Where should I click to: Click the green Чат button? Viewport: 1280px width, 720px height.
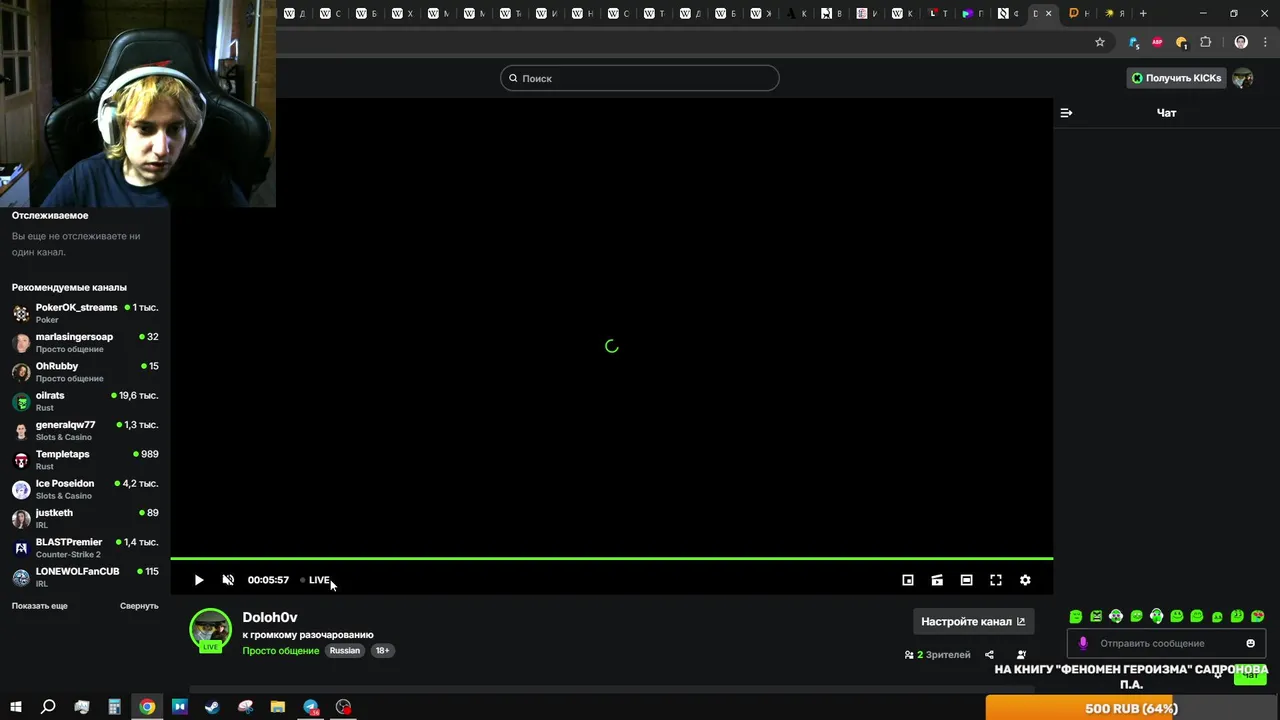coord(1250,675)
